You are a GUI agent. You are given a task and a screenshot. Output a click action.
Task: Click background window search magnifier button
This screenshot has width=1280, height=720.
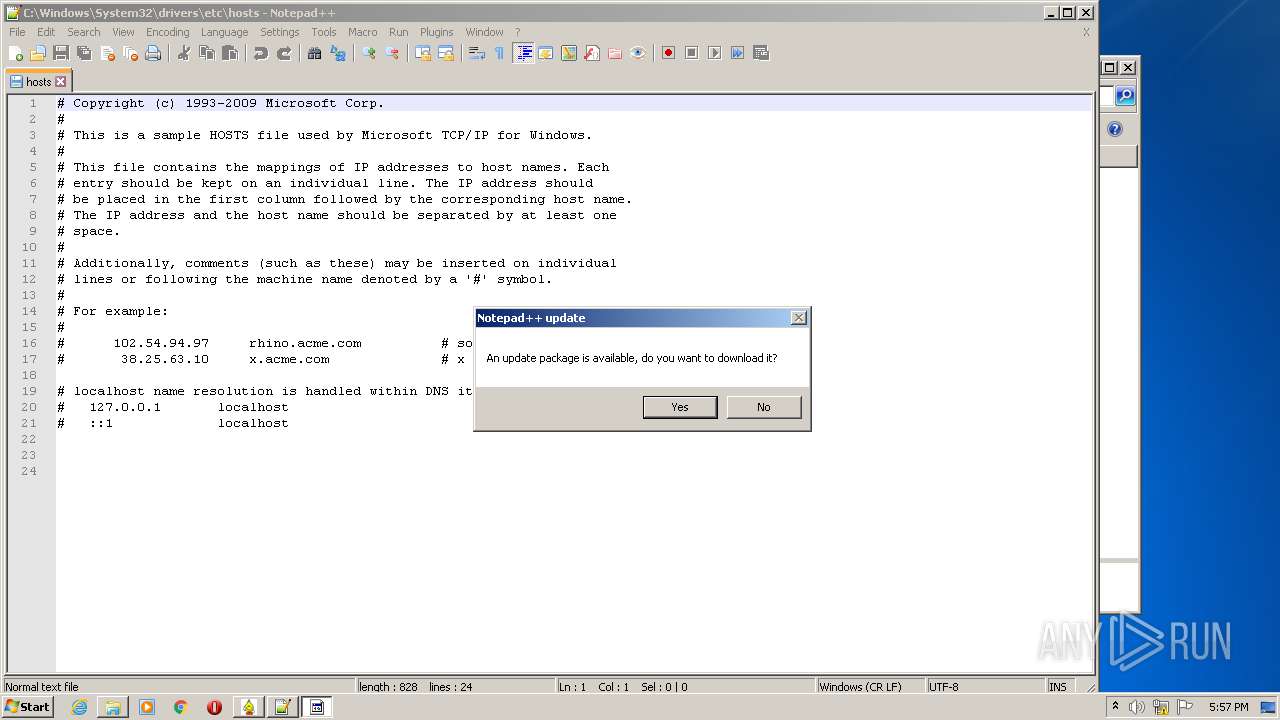1125,96
